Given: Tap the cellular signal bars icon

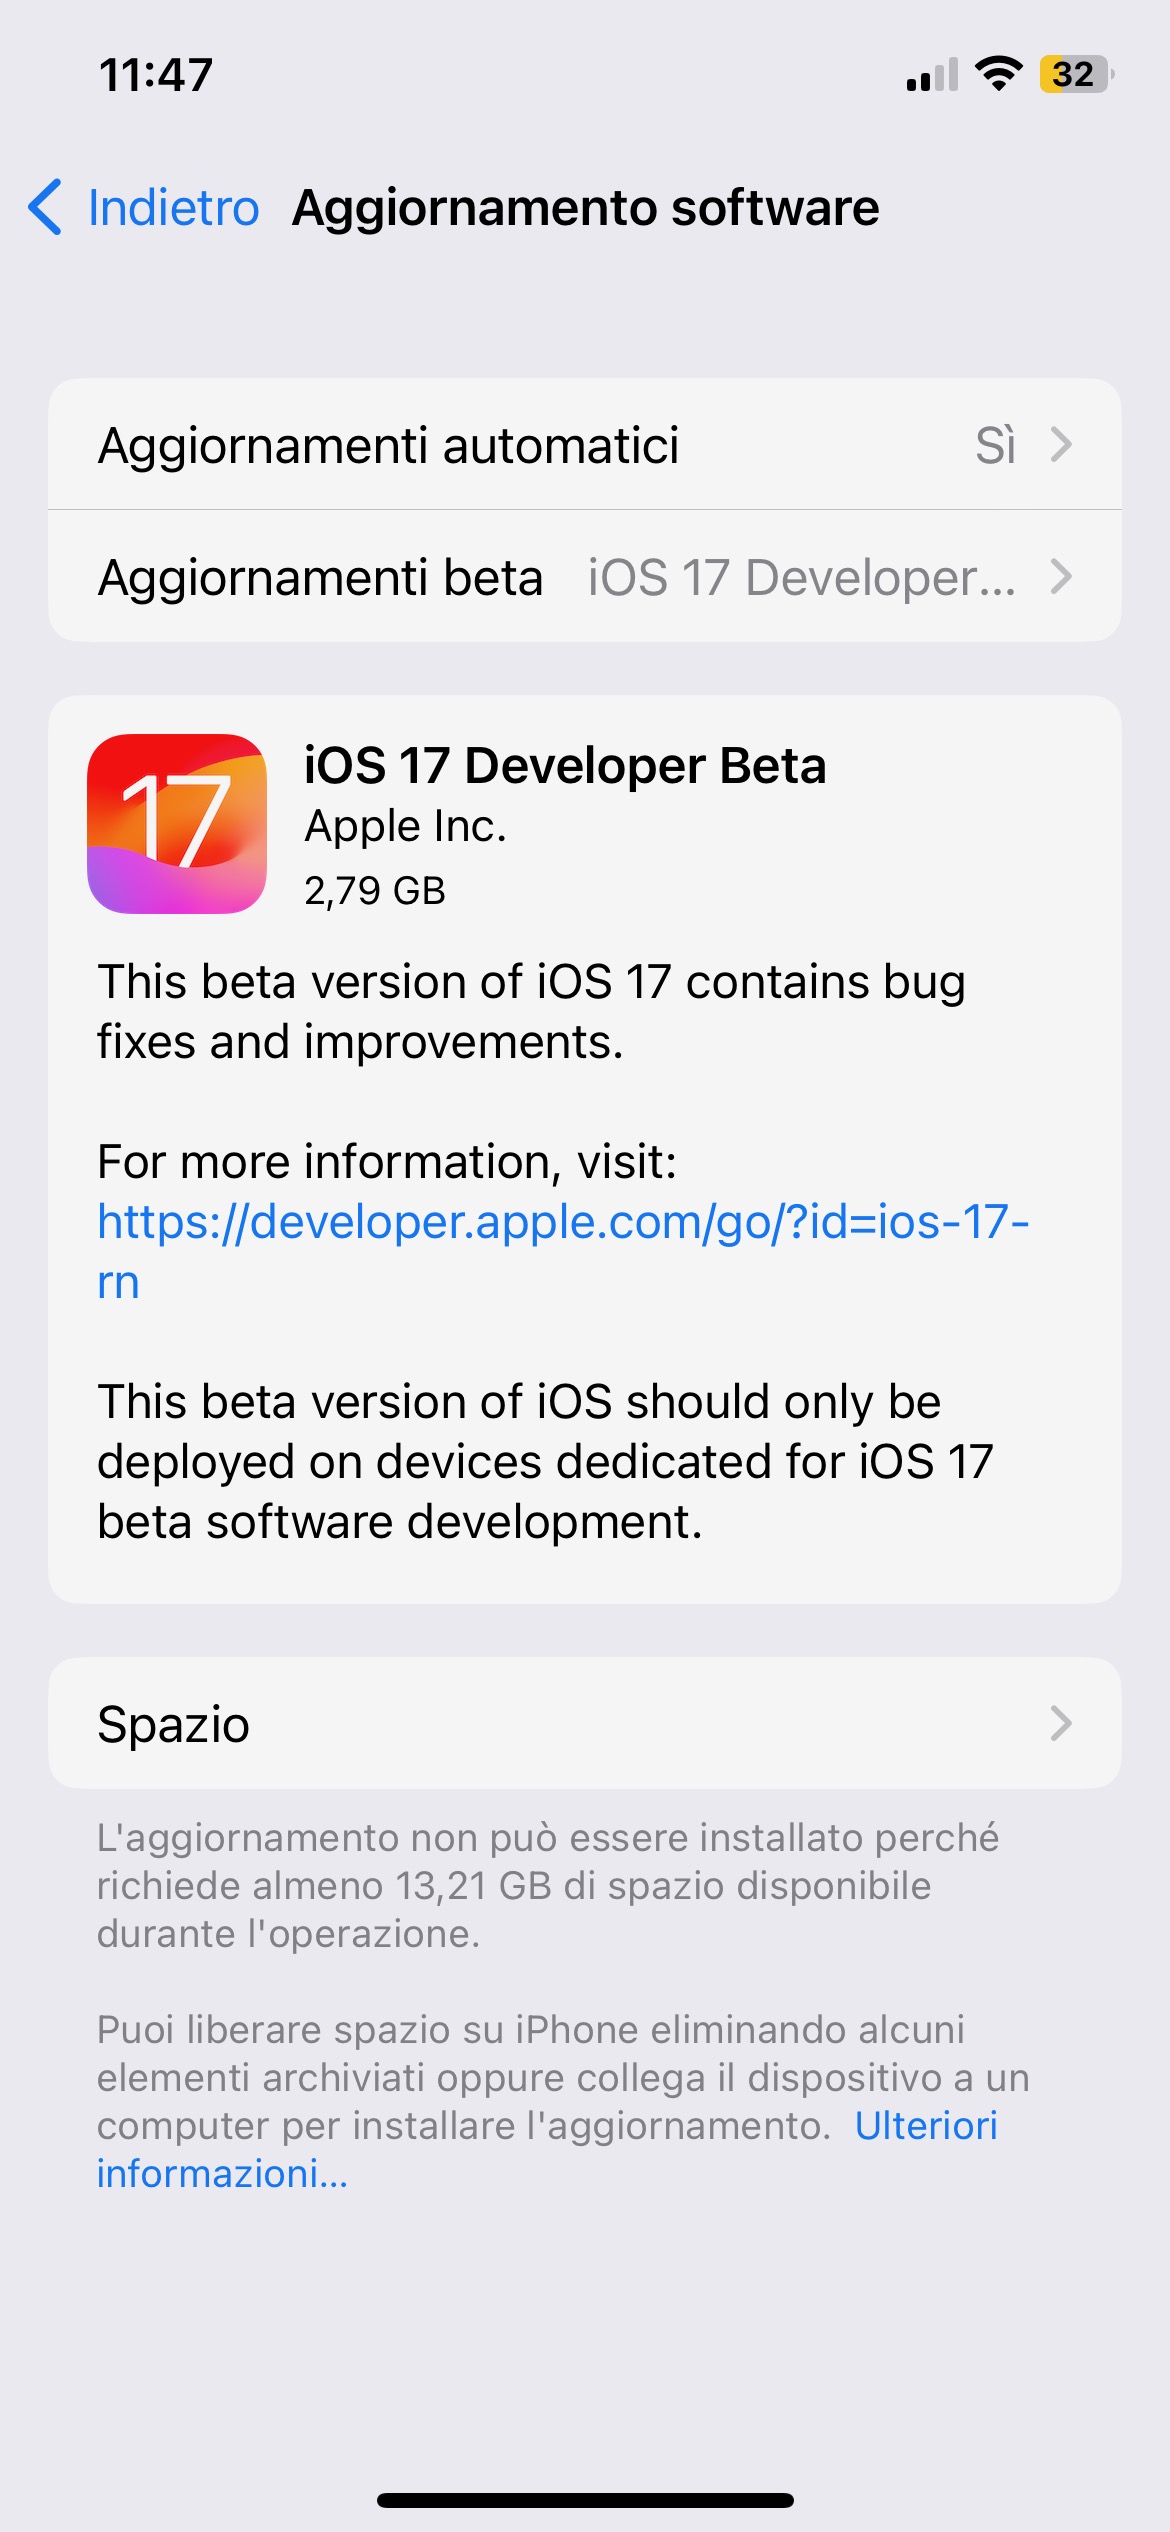Looking at the screenshot, I should click(932, 75).
